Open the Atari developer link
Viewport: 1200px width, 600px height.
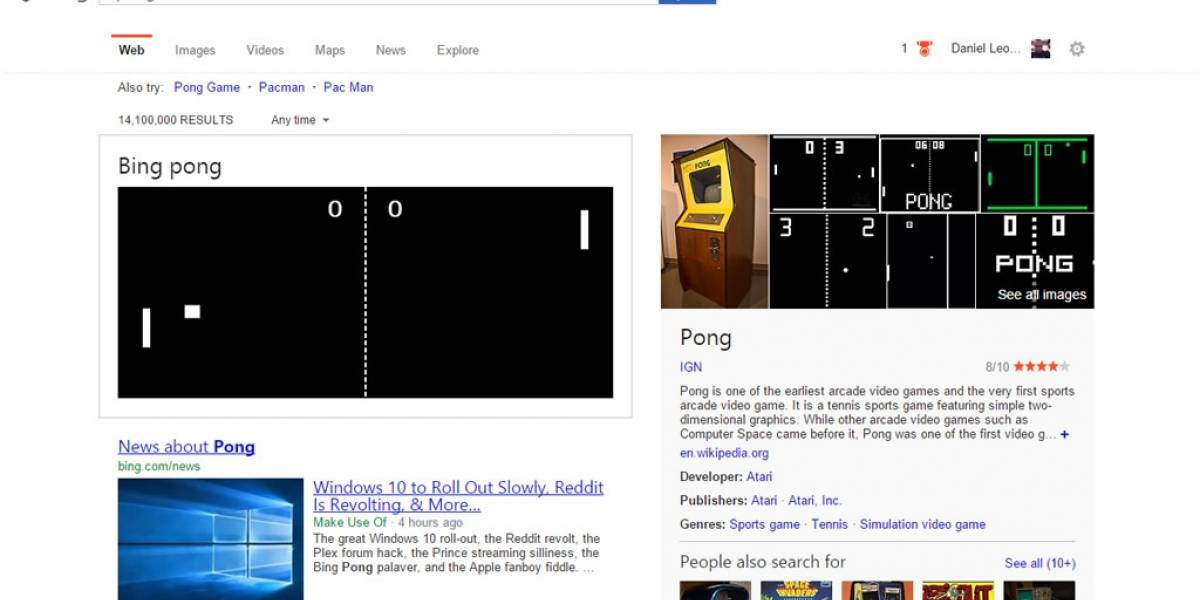click(759, 477)
